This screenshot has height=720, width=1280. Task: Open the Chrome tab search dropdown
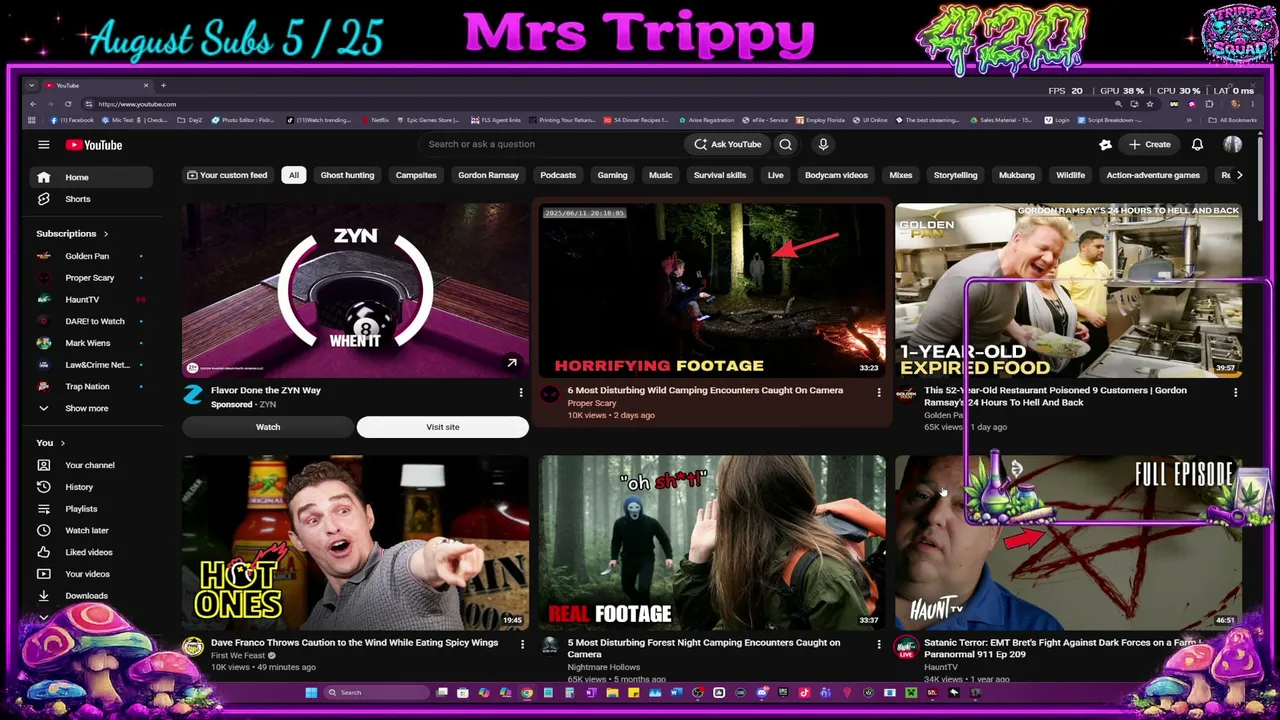[32, 86]
